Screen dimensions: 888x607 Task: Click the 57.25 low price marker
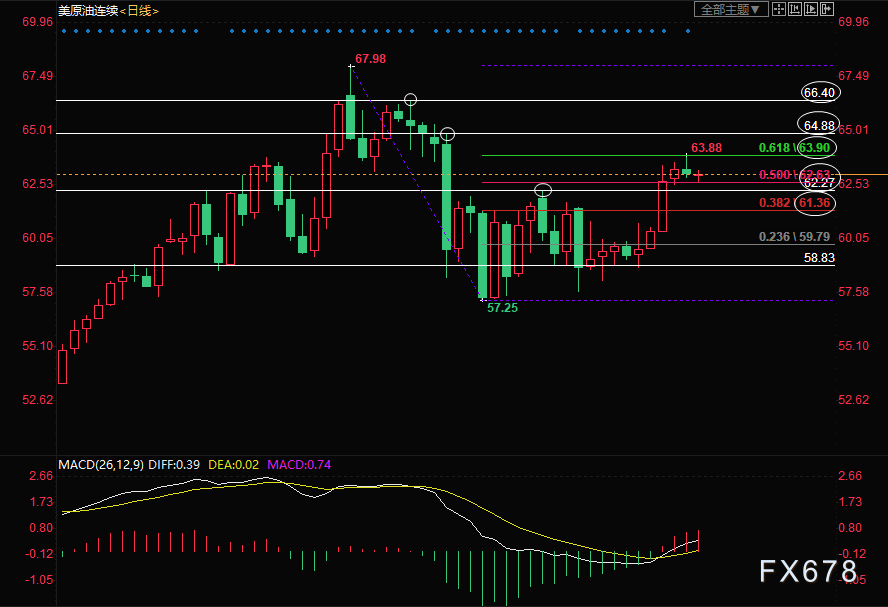pyautogui.click(x=502, y=309)
